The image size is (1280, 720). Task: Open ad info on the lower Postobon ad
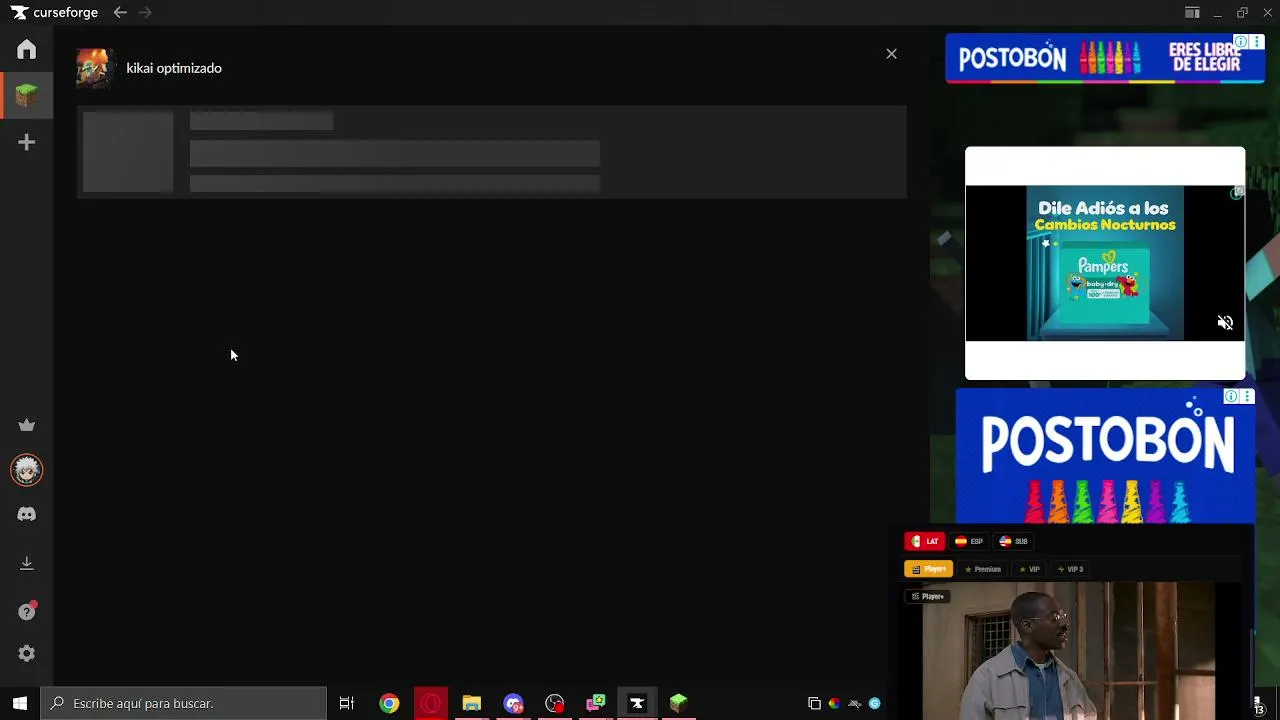tap(1231, 397)
